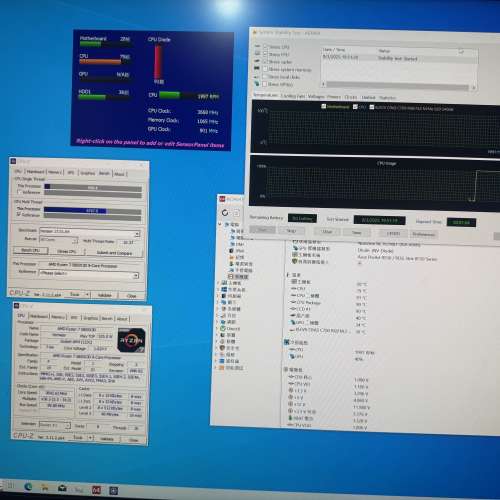Viewport: 500px width, 500px height.
Task: Click the Task View icon on the taskbar
Action: [x=10, y=485]
